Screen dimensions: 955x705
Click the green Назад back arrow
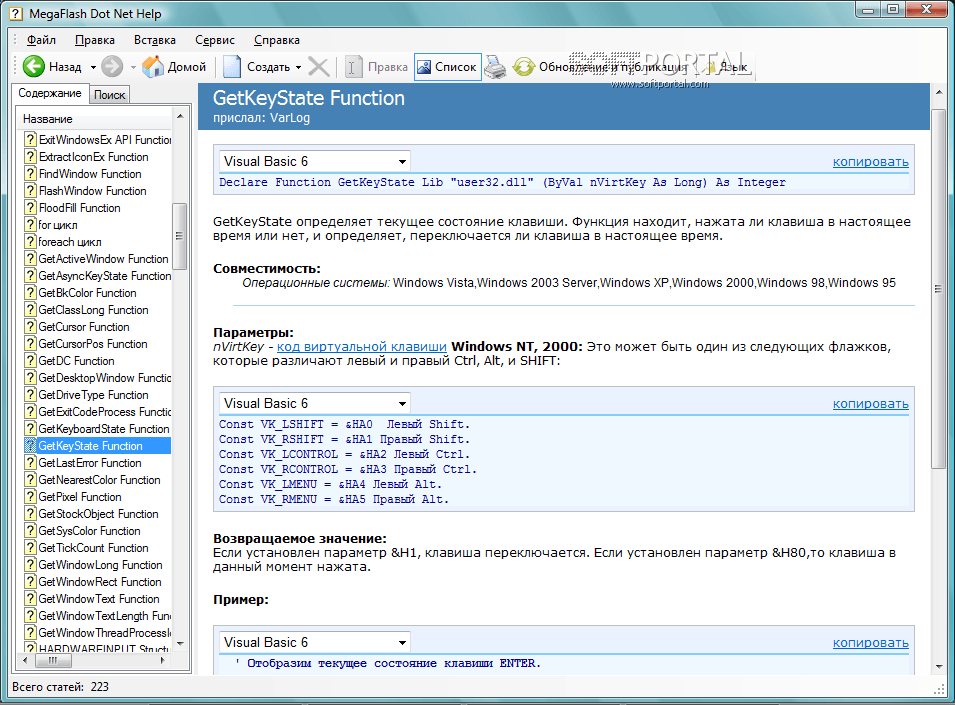pos(34,67)
